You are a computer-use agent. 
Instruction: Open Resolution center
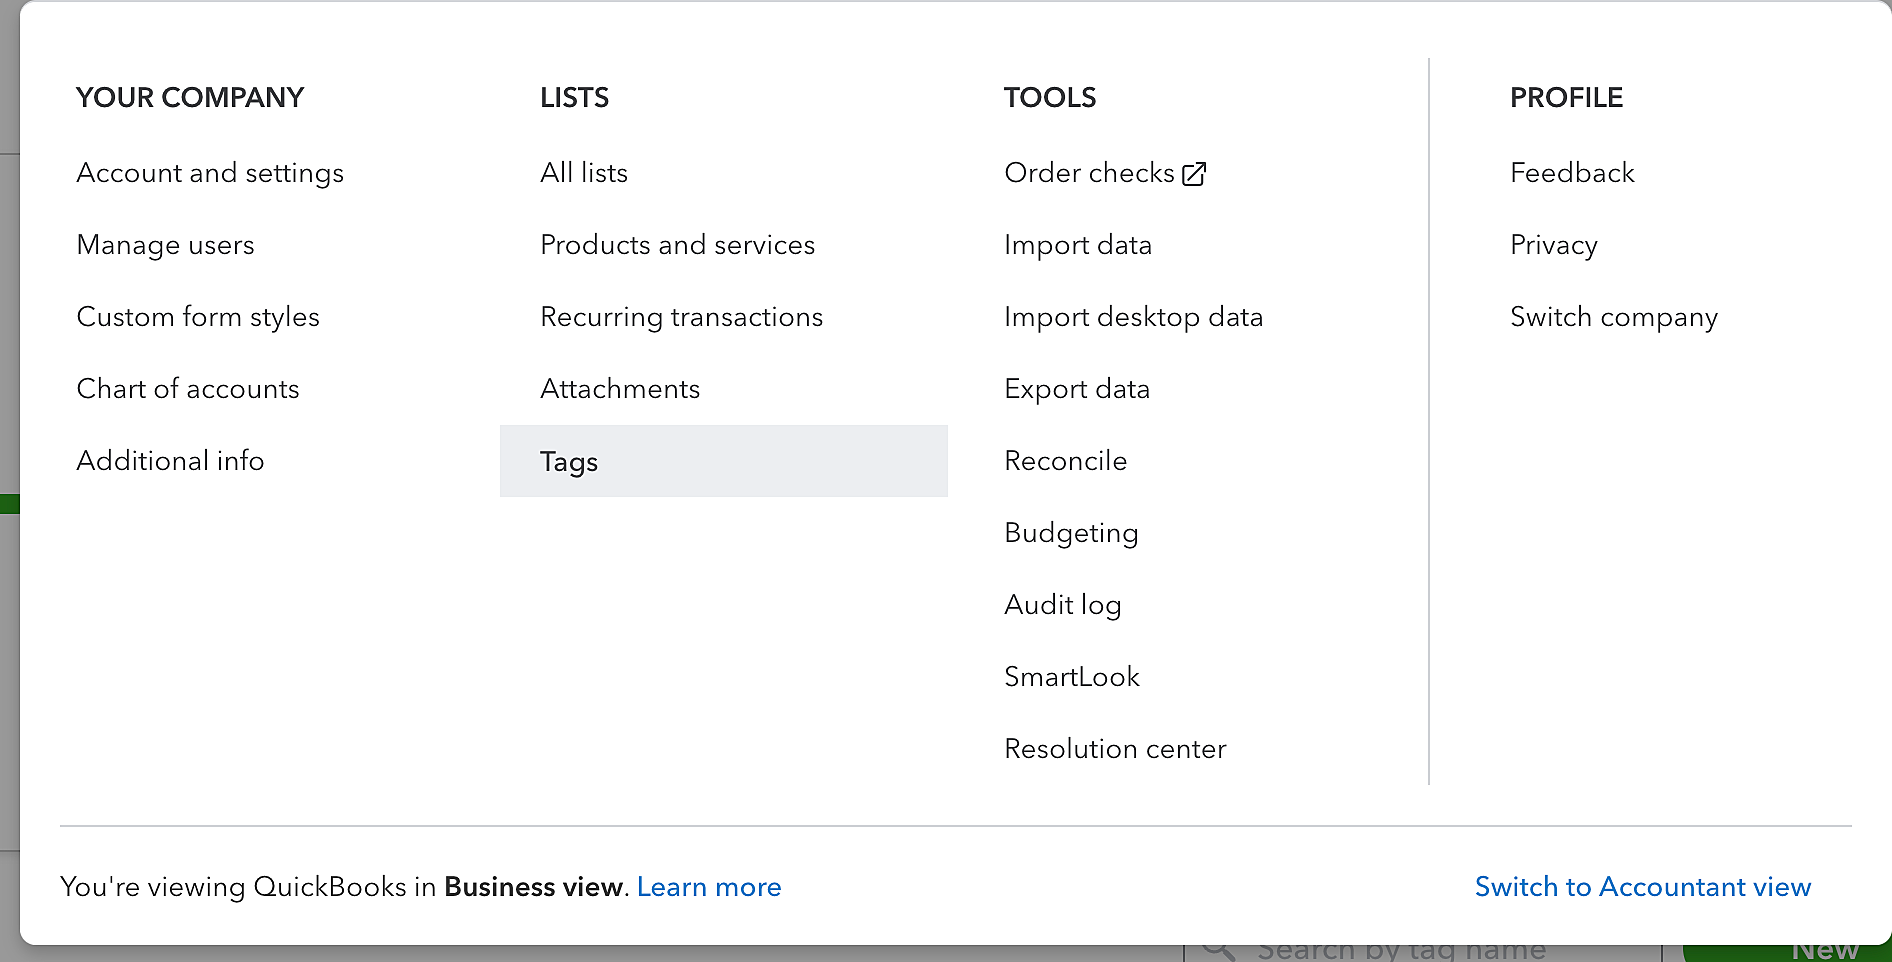(x=1115, y=749)
